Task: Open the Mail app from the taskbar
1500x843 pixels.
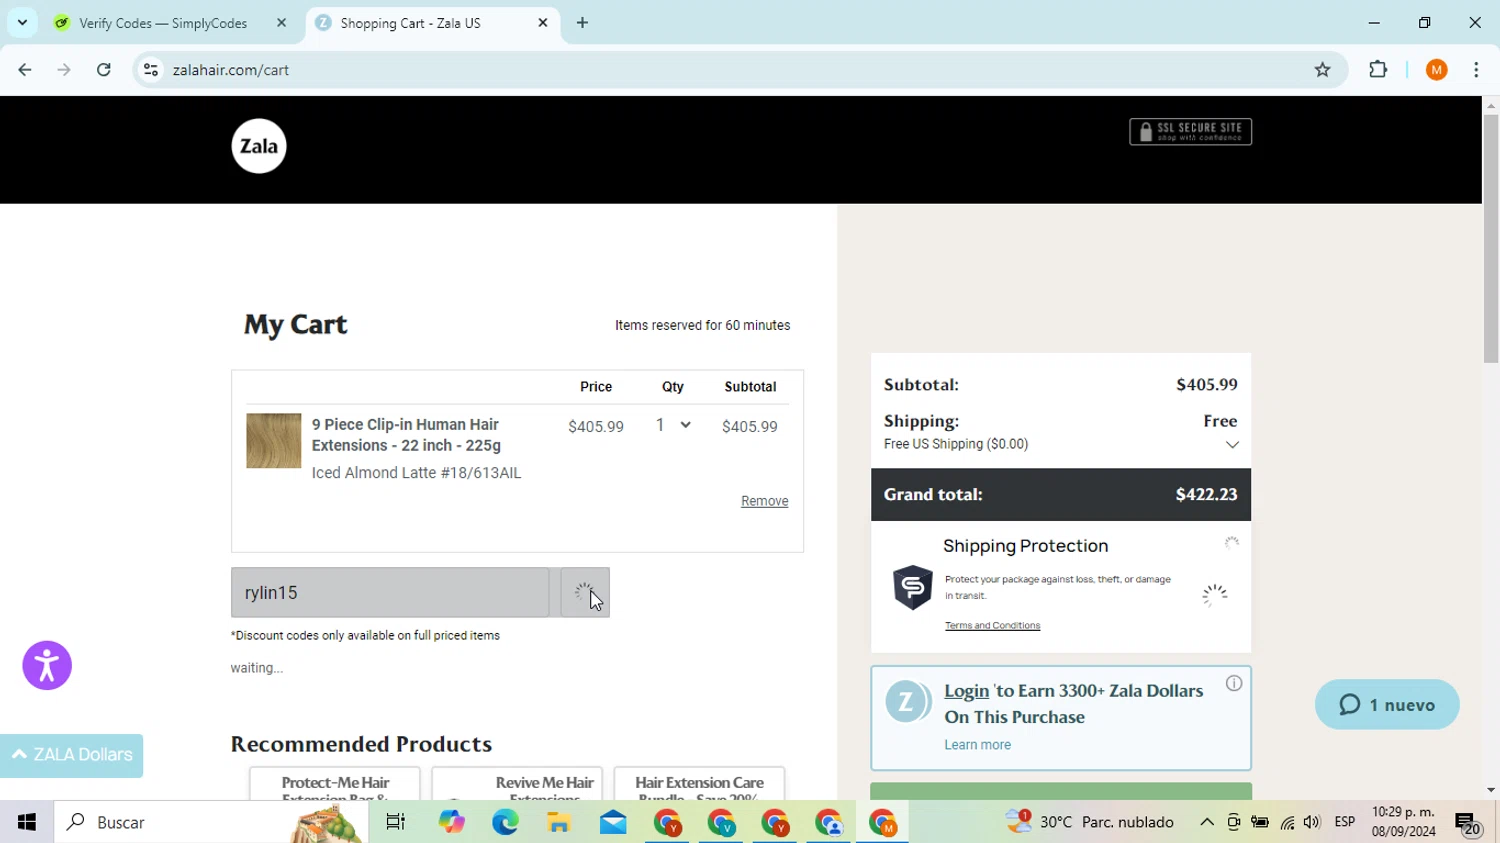Action: coord(613,822)
